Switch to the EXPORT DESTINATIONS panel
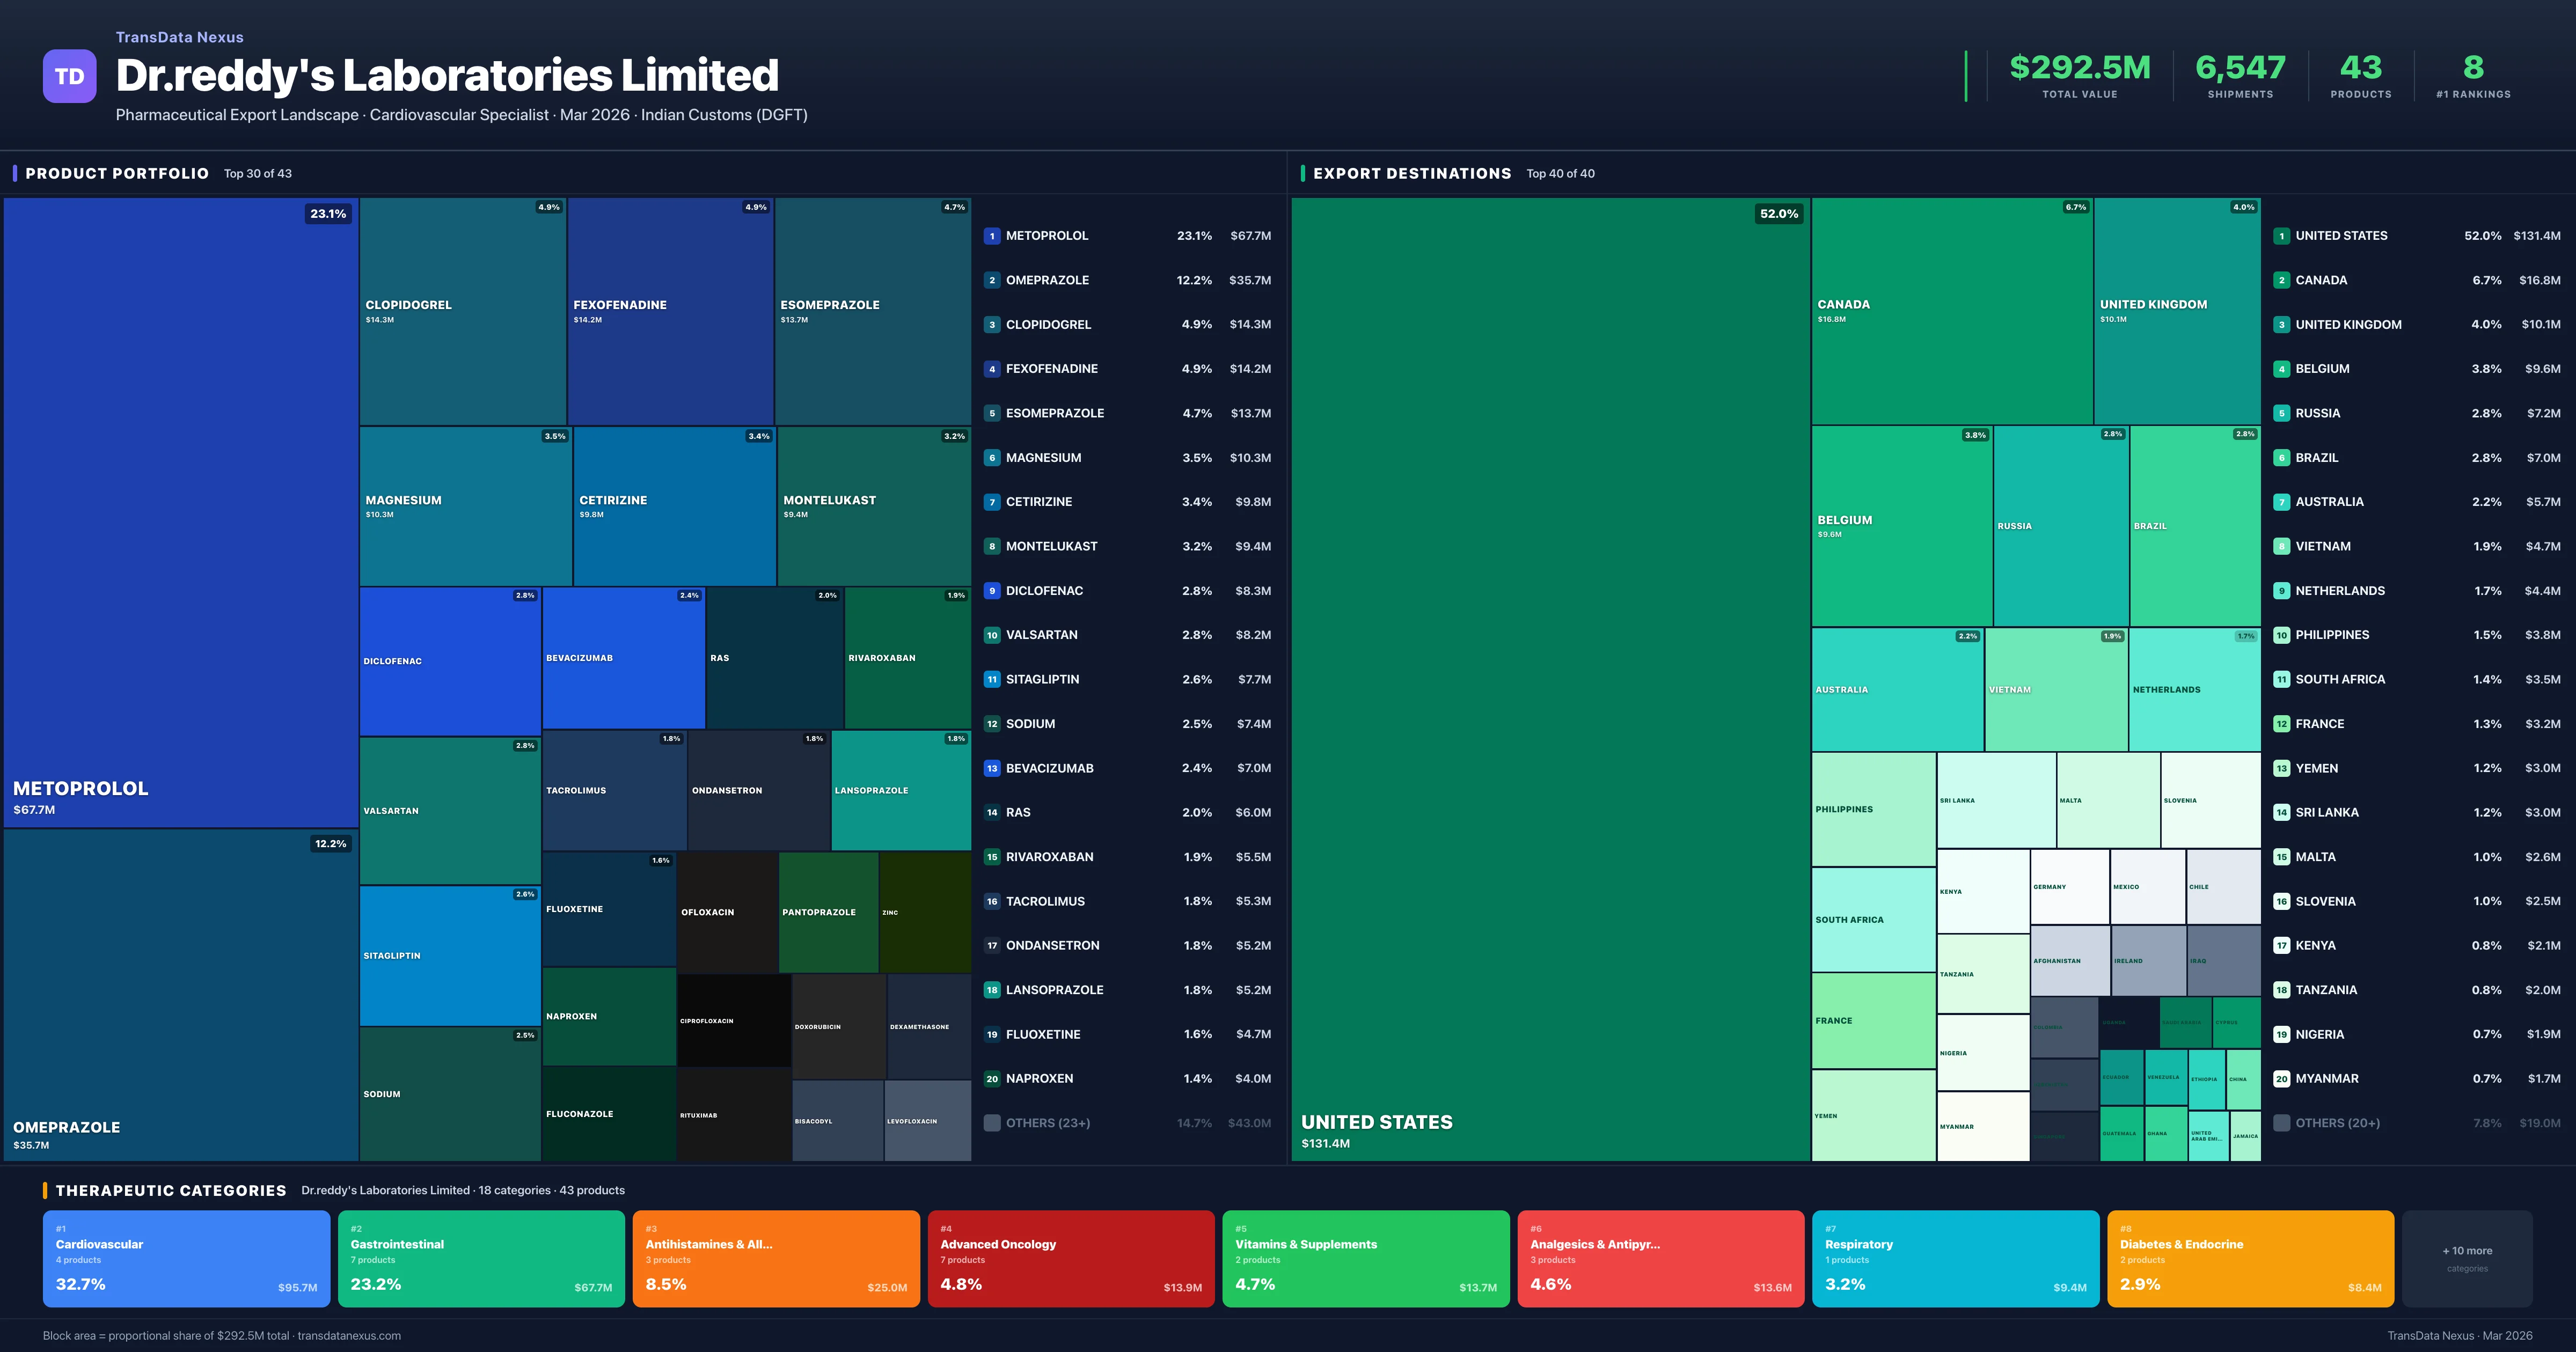Screen dimensions: 2576x1352 point(1412,173)
